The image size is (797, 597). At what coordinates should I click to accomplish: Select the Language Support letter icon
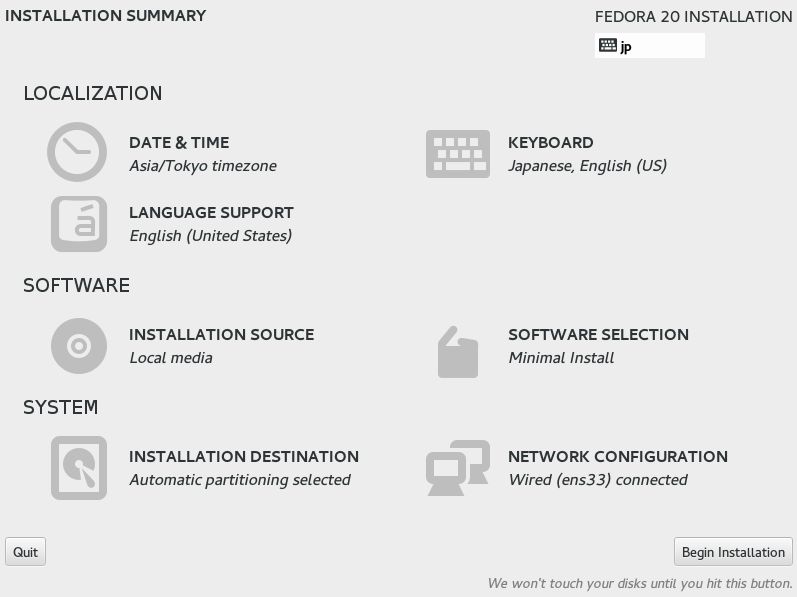coord(79,224)
